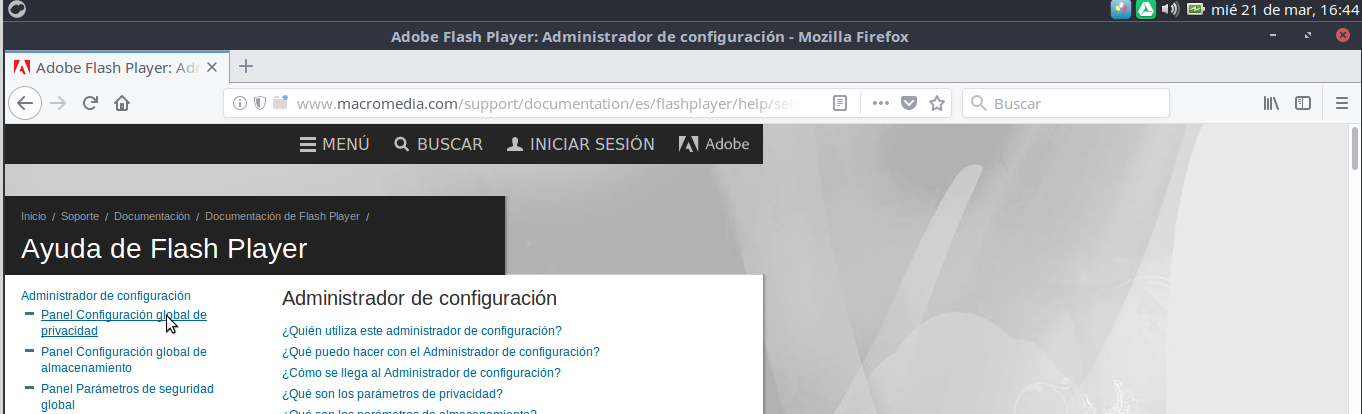Image resolution: width=1362 pixels, height=414 pixels.
Task: Open the system menu icon at top-left
Action: [x=16, y=9]
